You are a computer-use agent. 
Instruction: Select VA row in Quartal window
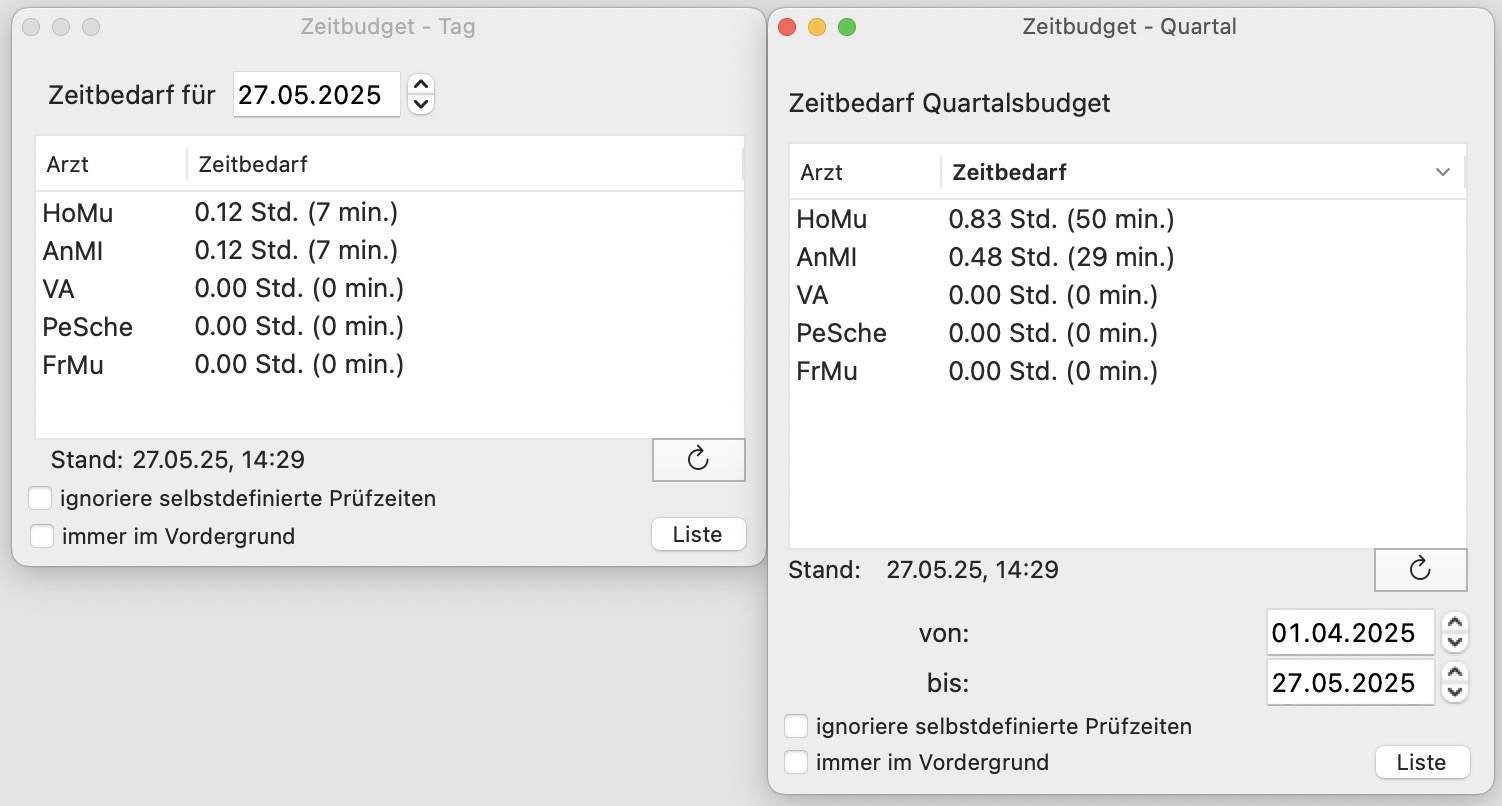point(1128,296)
